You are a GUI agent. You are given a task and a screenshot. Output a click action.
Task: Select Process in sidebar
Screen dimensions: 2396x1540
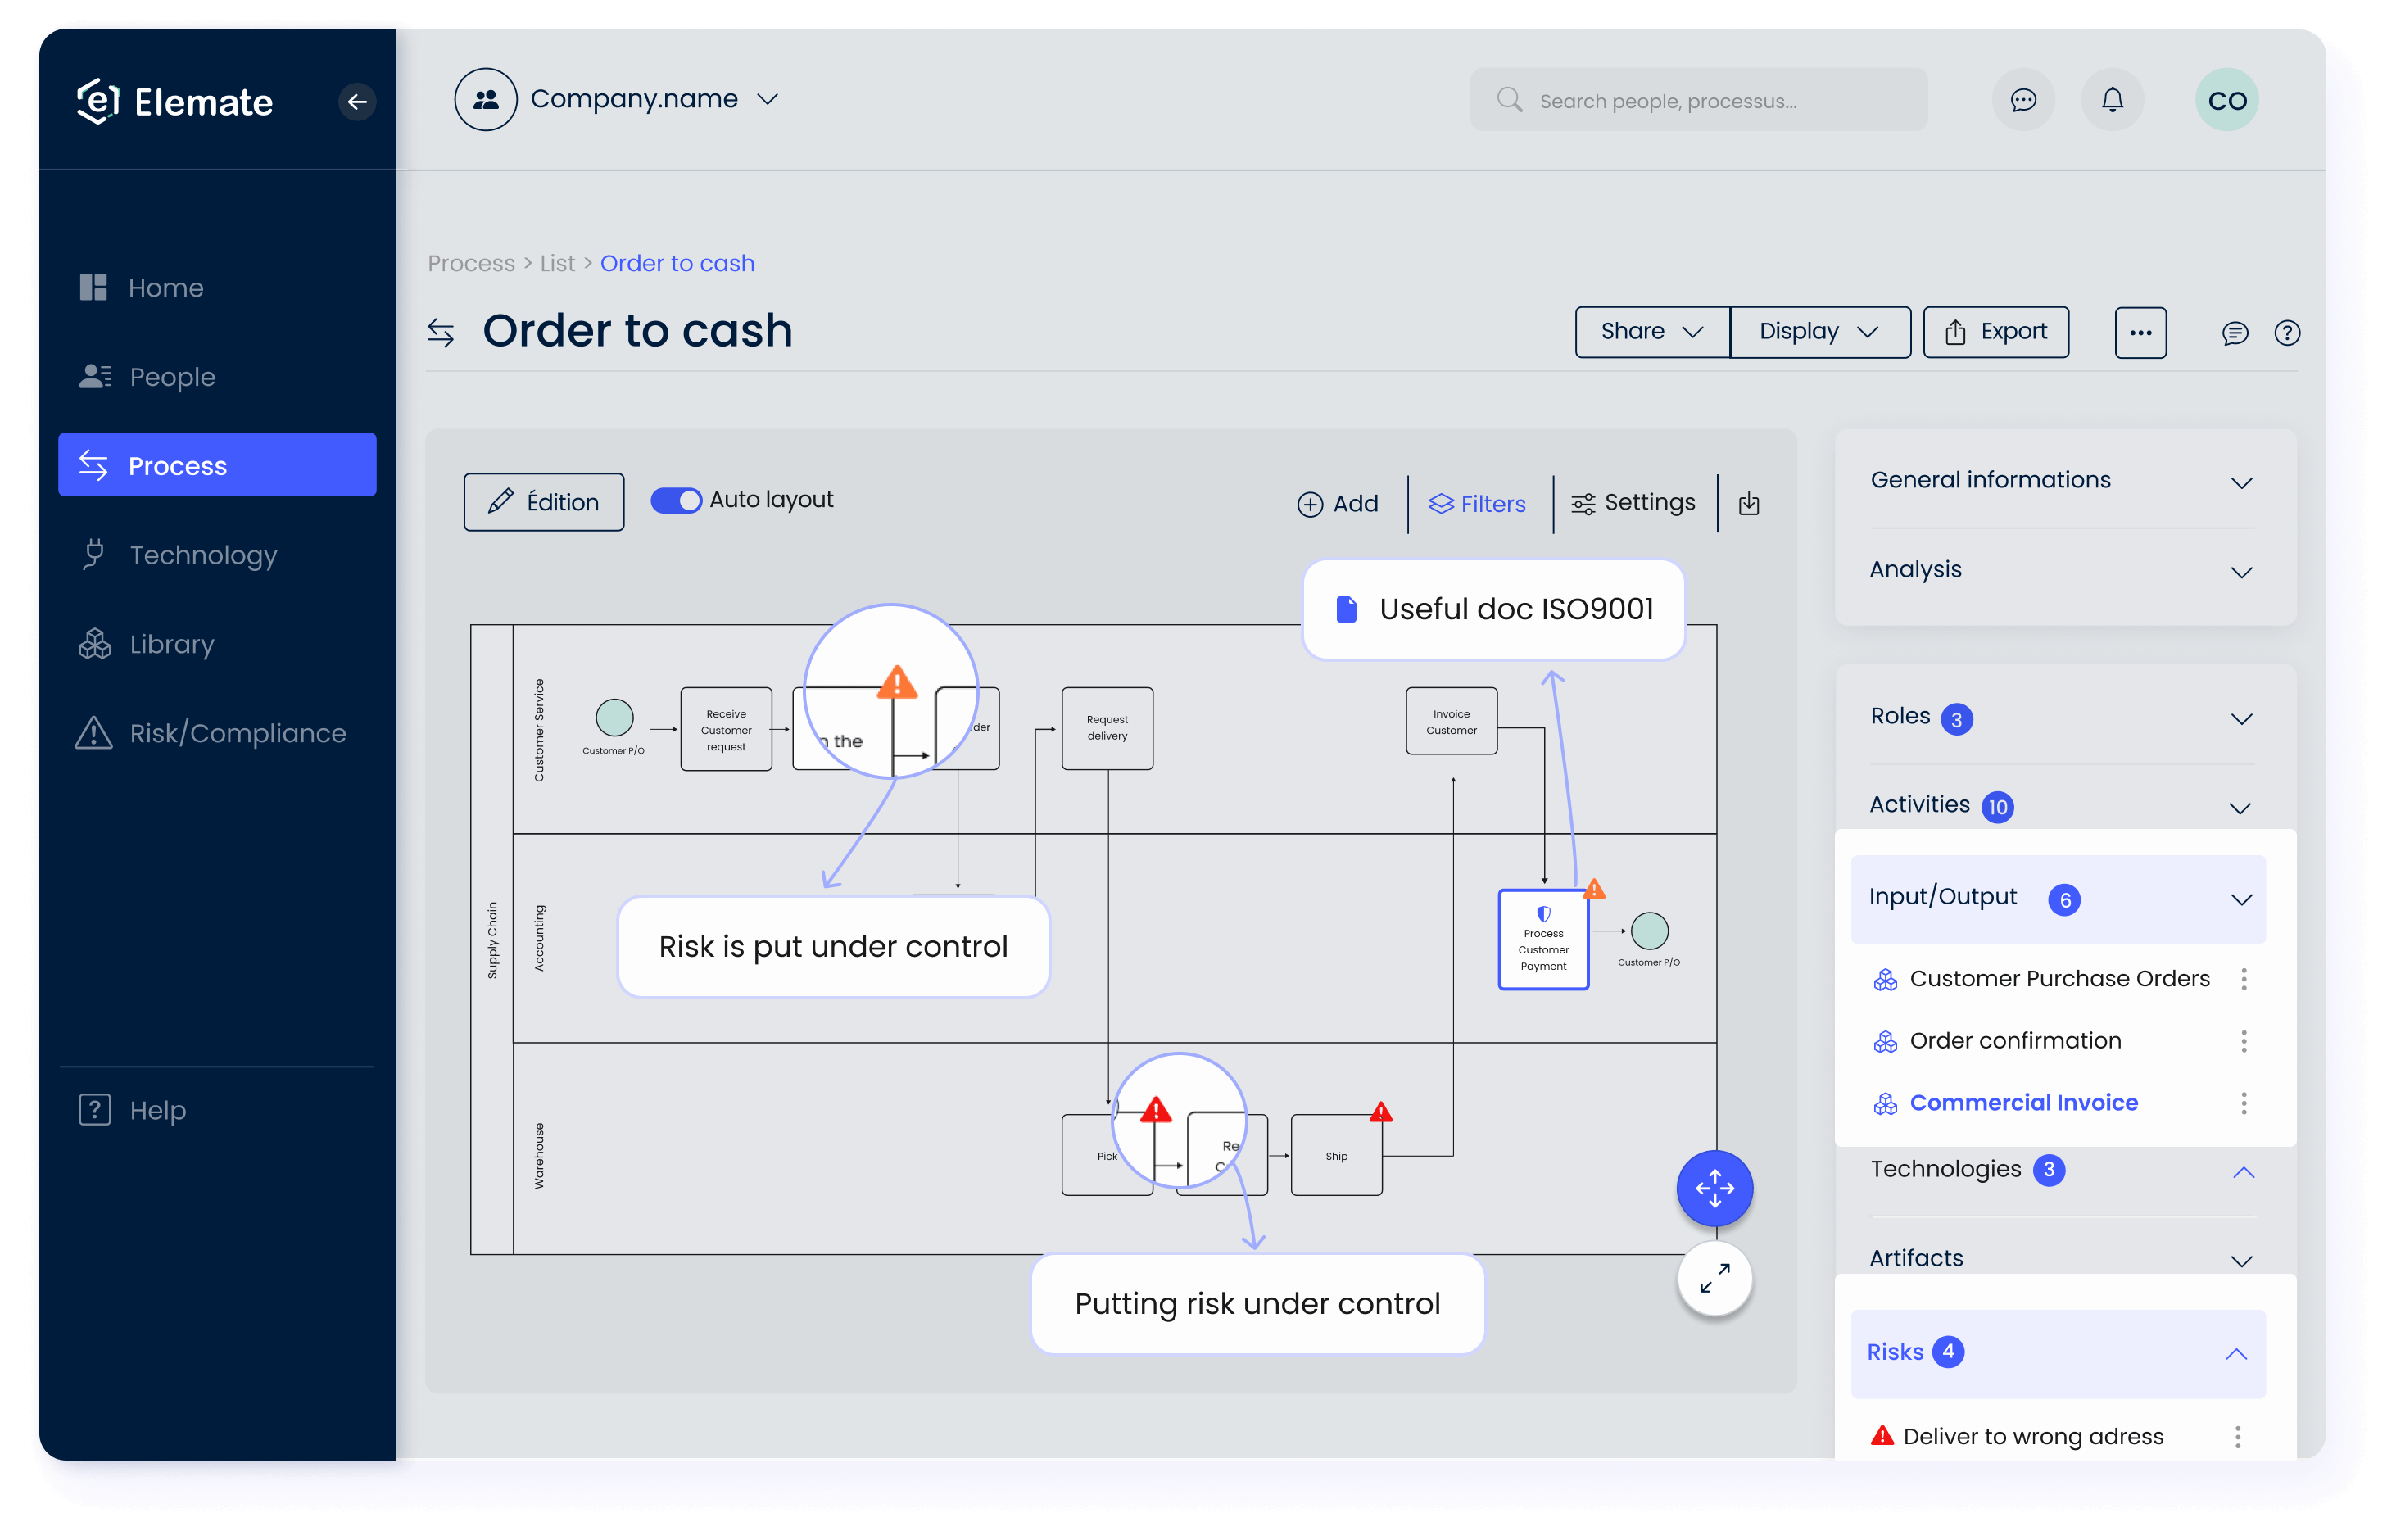coord(216,465)
